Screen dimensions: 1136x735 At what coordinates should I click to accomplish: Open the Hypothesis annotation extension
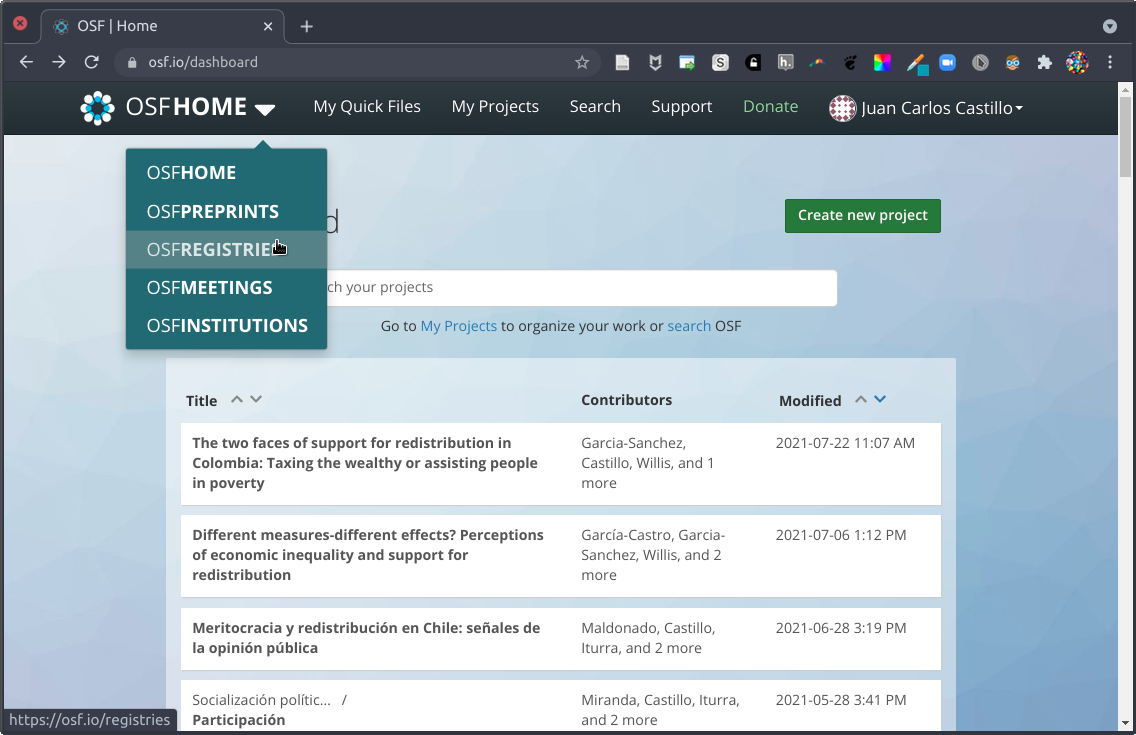click(786, 62)
